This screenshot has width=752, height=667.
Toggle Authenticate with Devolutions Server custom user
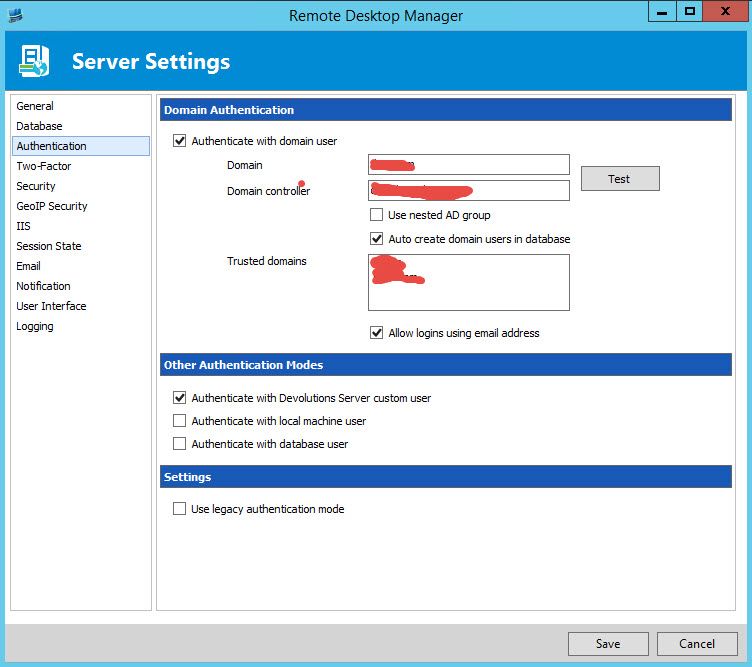pyautogui.click(x=179, y=398)
